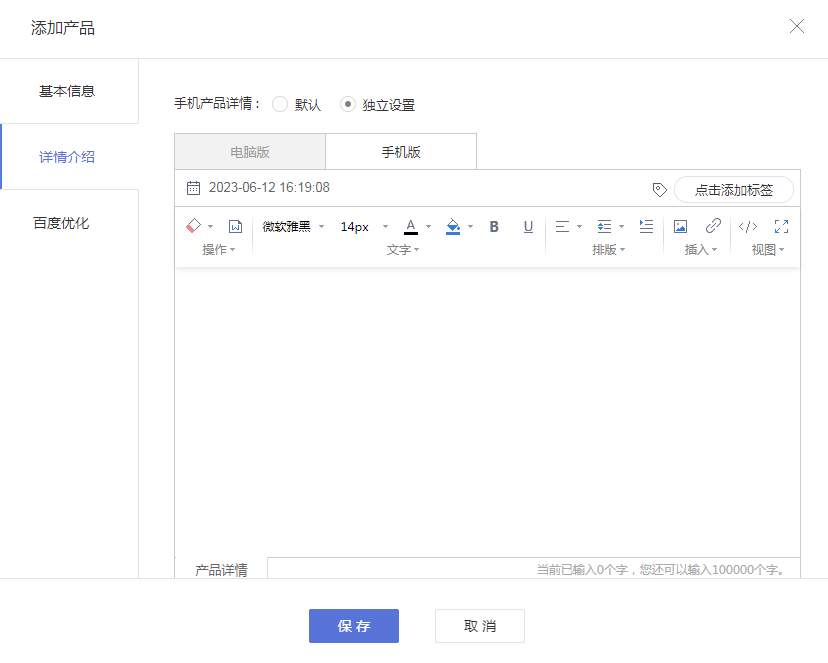Switch to the 电脑版 tab
828x663 pixels.
(x=250, y=152)
